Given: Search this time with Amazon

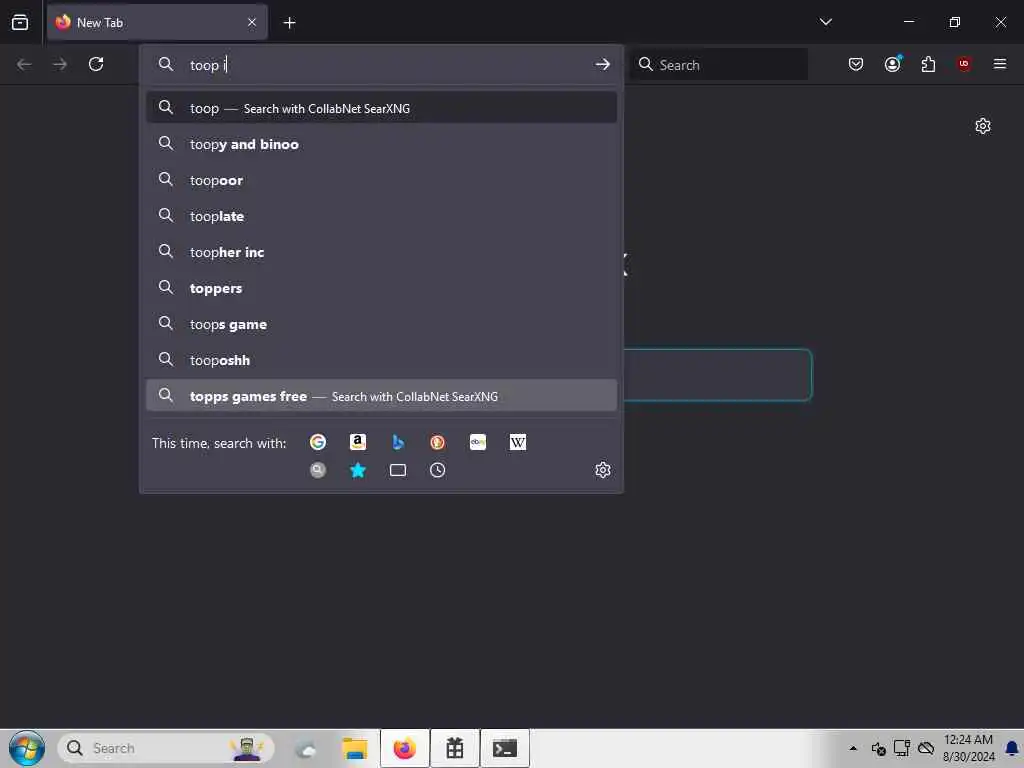Looking at the screenshot, I should pos(357,442).
